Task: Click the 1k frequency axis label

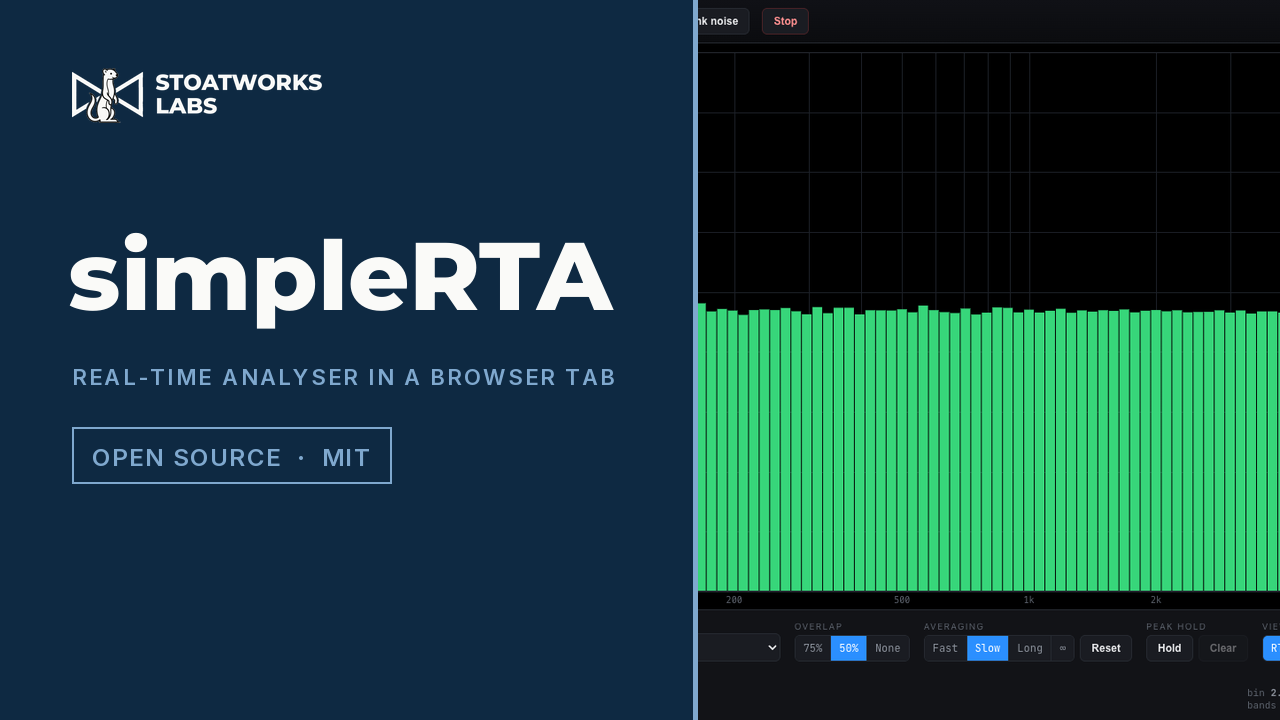Action: (x=1029, y=600)
